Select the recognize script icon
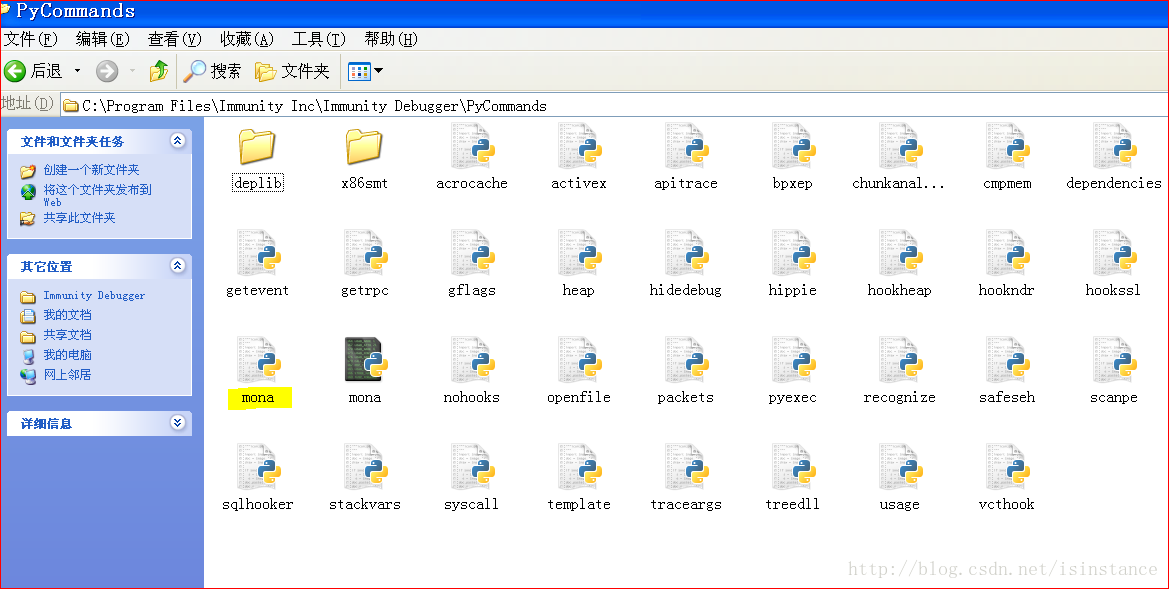 (900, 360)
